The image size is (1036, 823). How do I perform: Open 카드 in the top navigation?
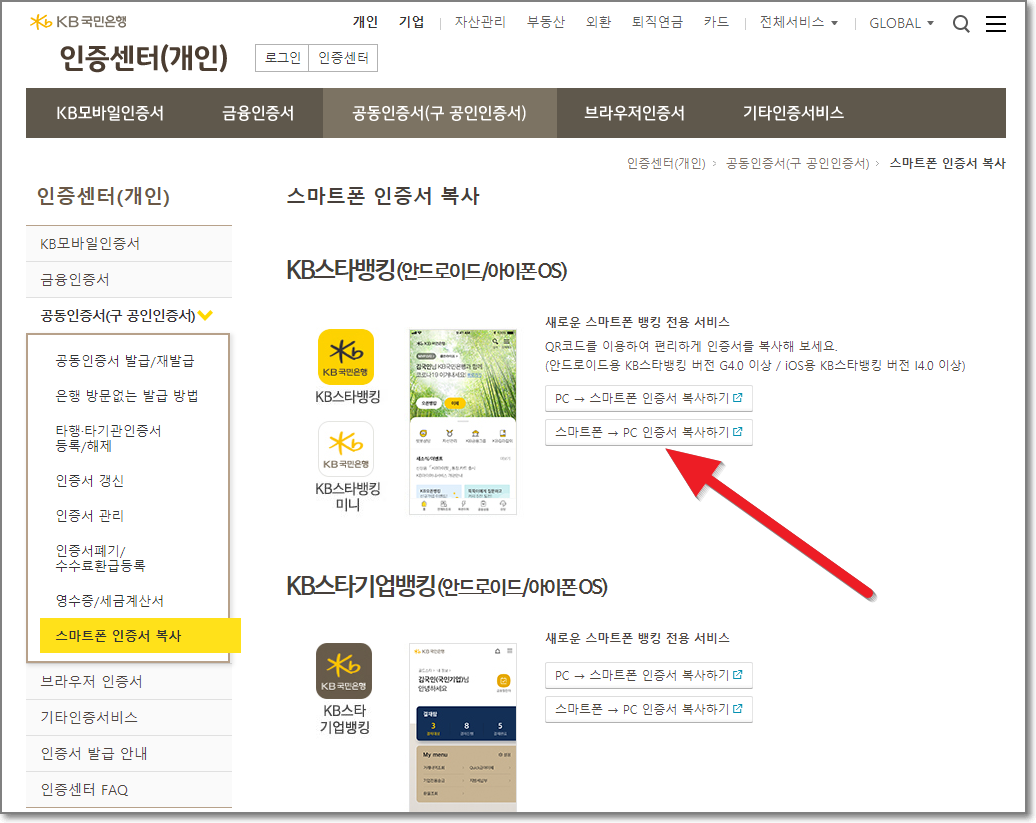click(716, 22)
